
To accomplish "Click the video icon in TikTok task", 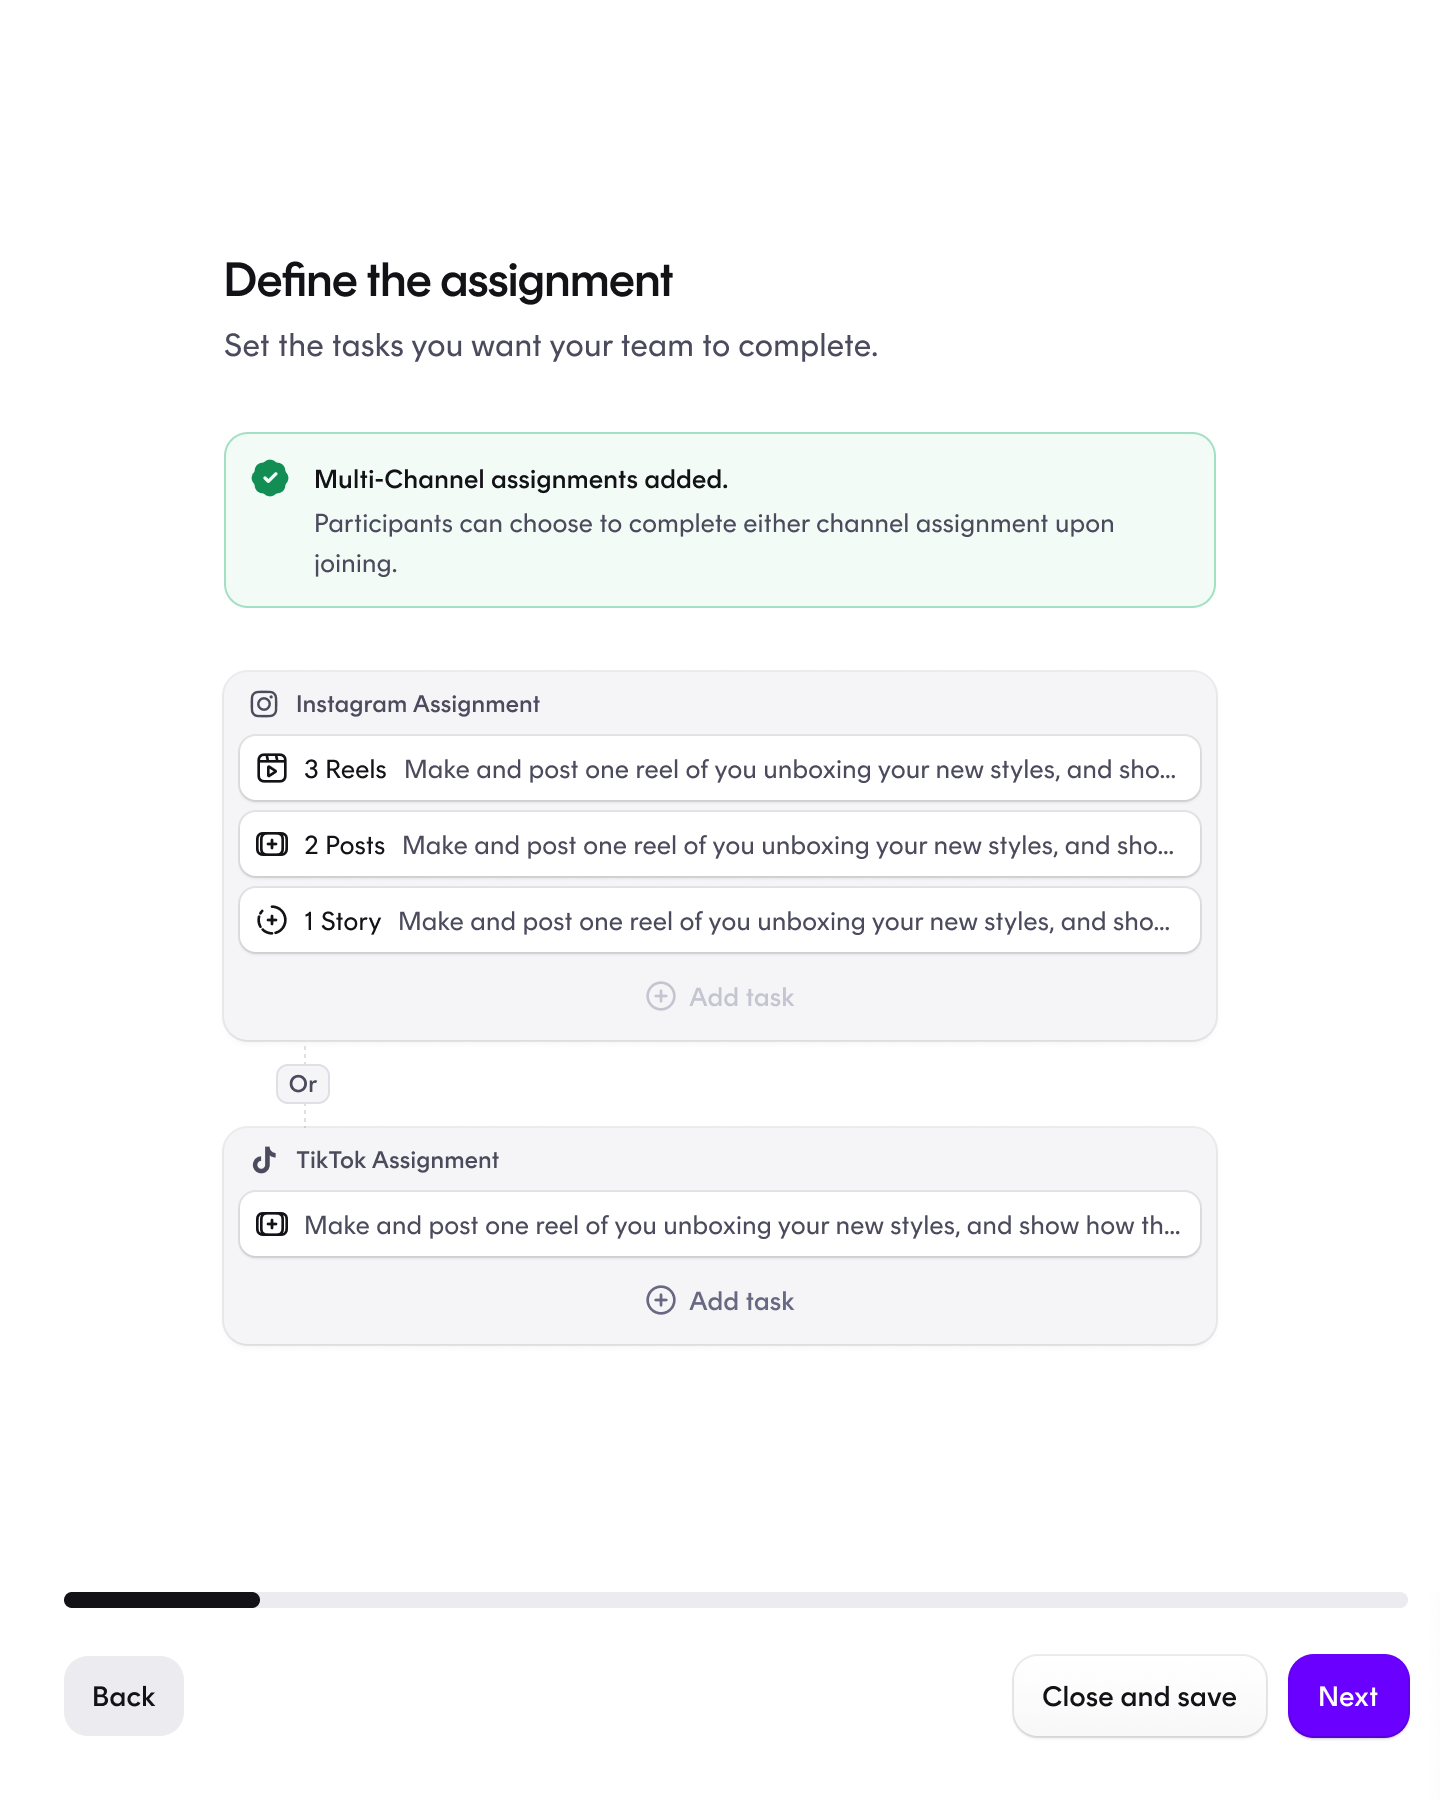I will (272, 1224).
